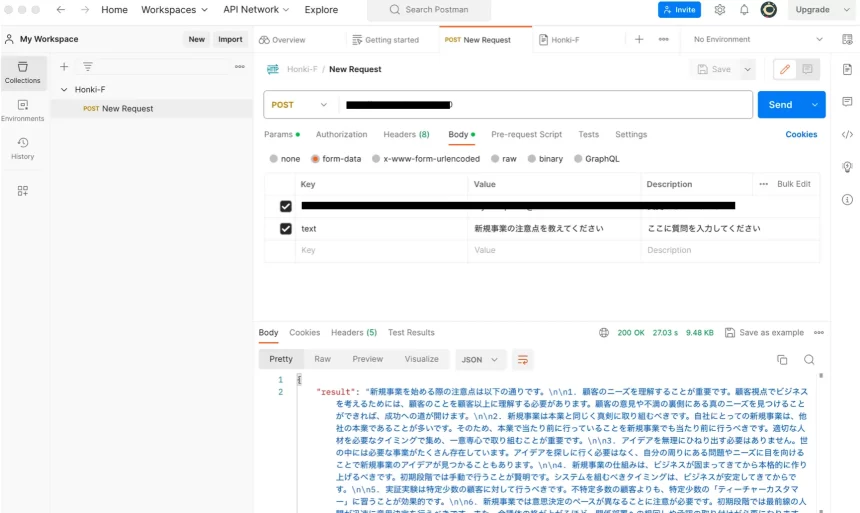Go back with the left arrow
This screenshot has height=513, width=860.
(x=61, y=10)
